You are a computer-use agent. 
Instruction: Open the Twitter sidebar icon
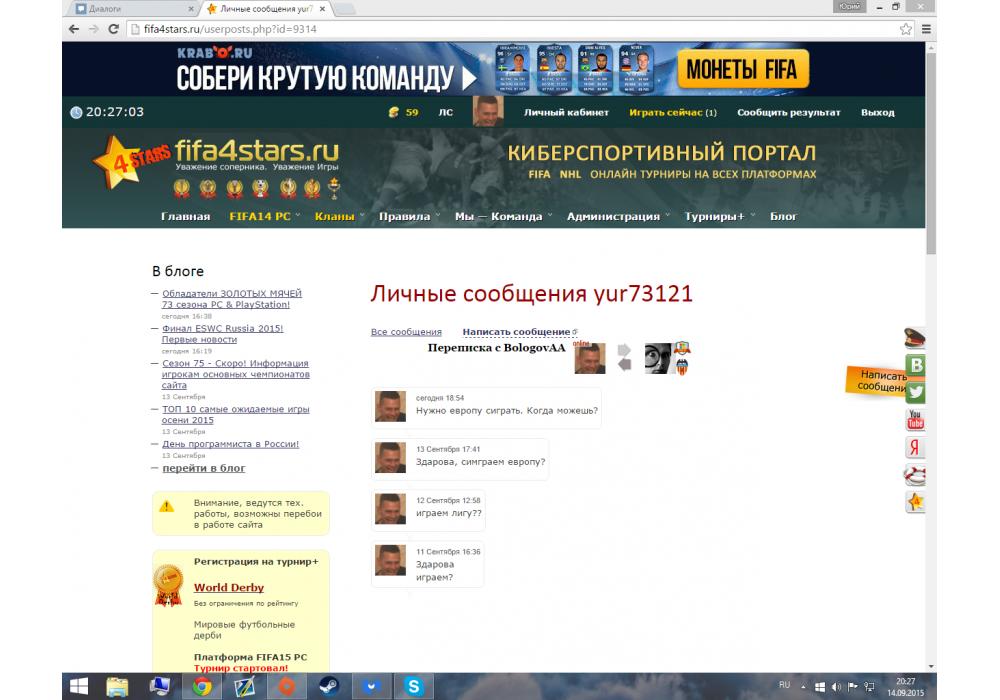[916, 392]
